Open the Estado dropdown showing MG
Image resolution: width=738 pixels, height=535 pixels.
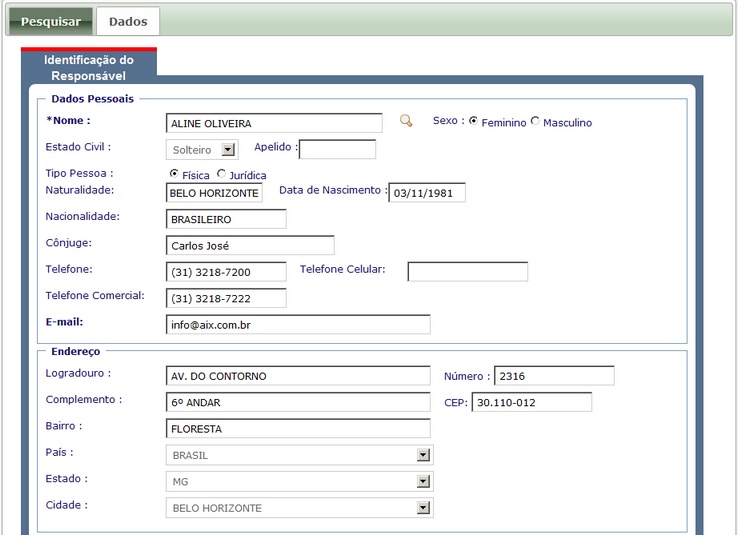coord(424,482)
